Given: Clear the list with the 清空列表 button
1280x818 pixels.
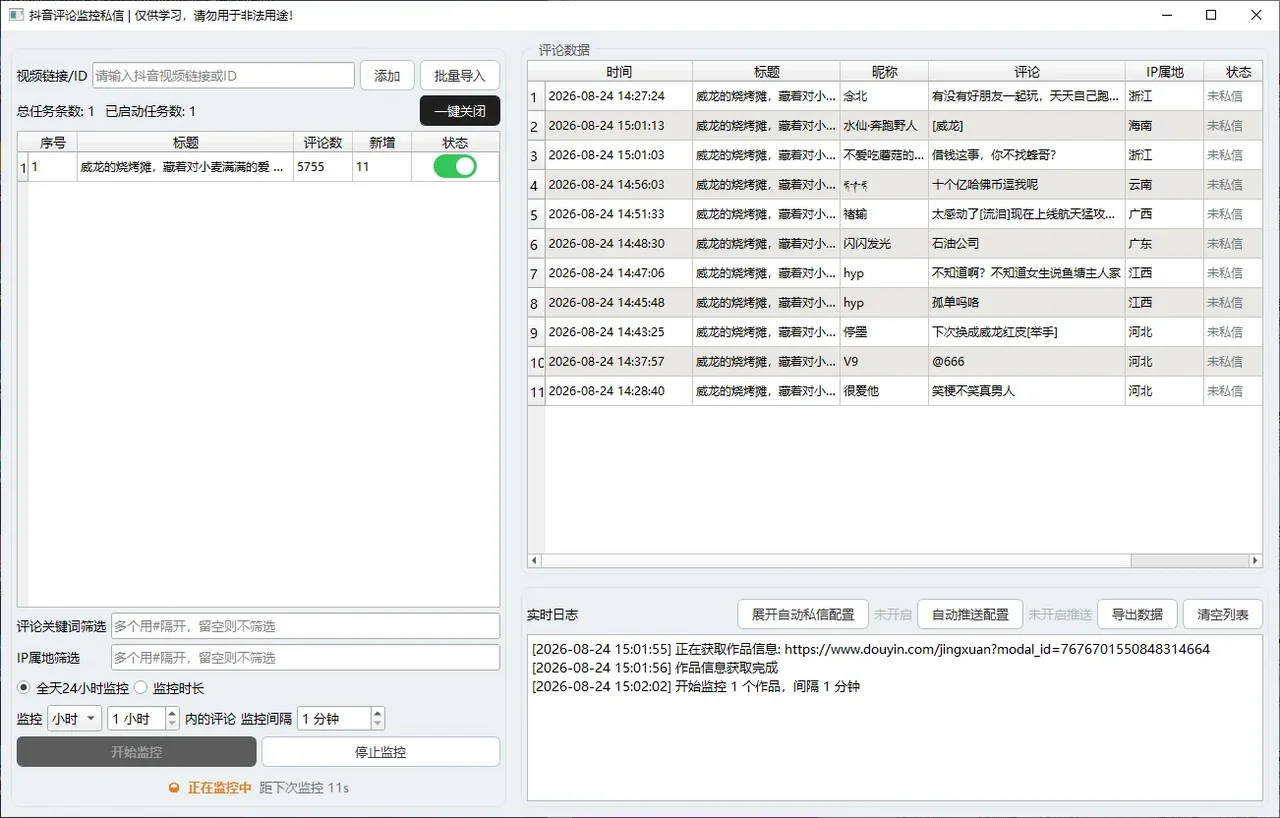Looking at the screenshot, I should click(1223, 614).
